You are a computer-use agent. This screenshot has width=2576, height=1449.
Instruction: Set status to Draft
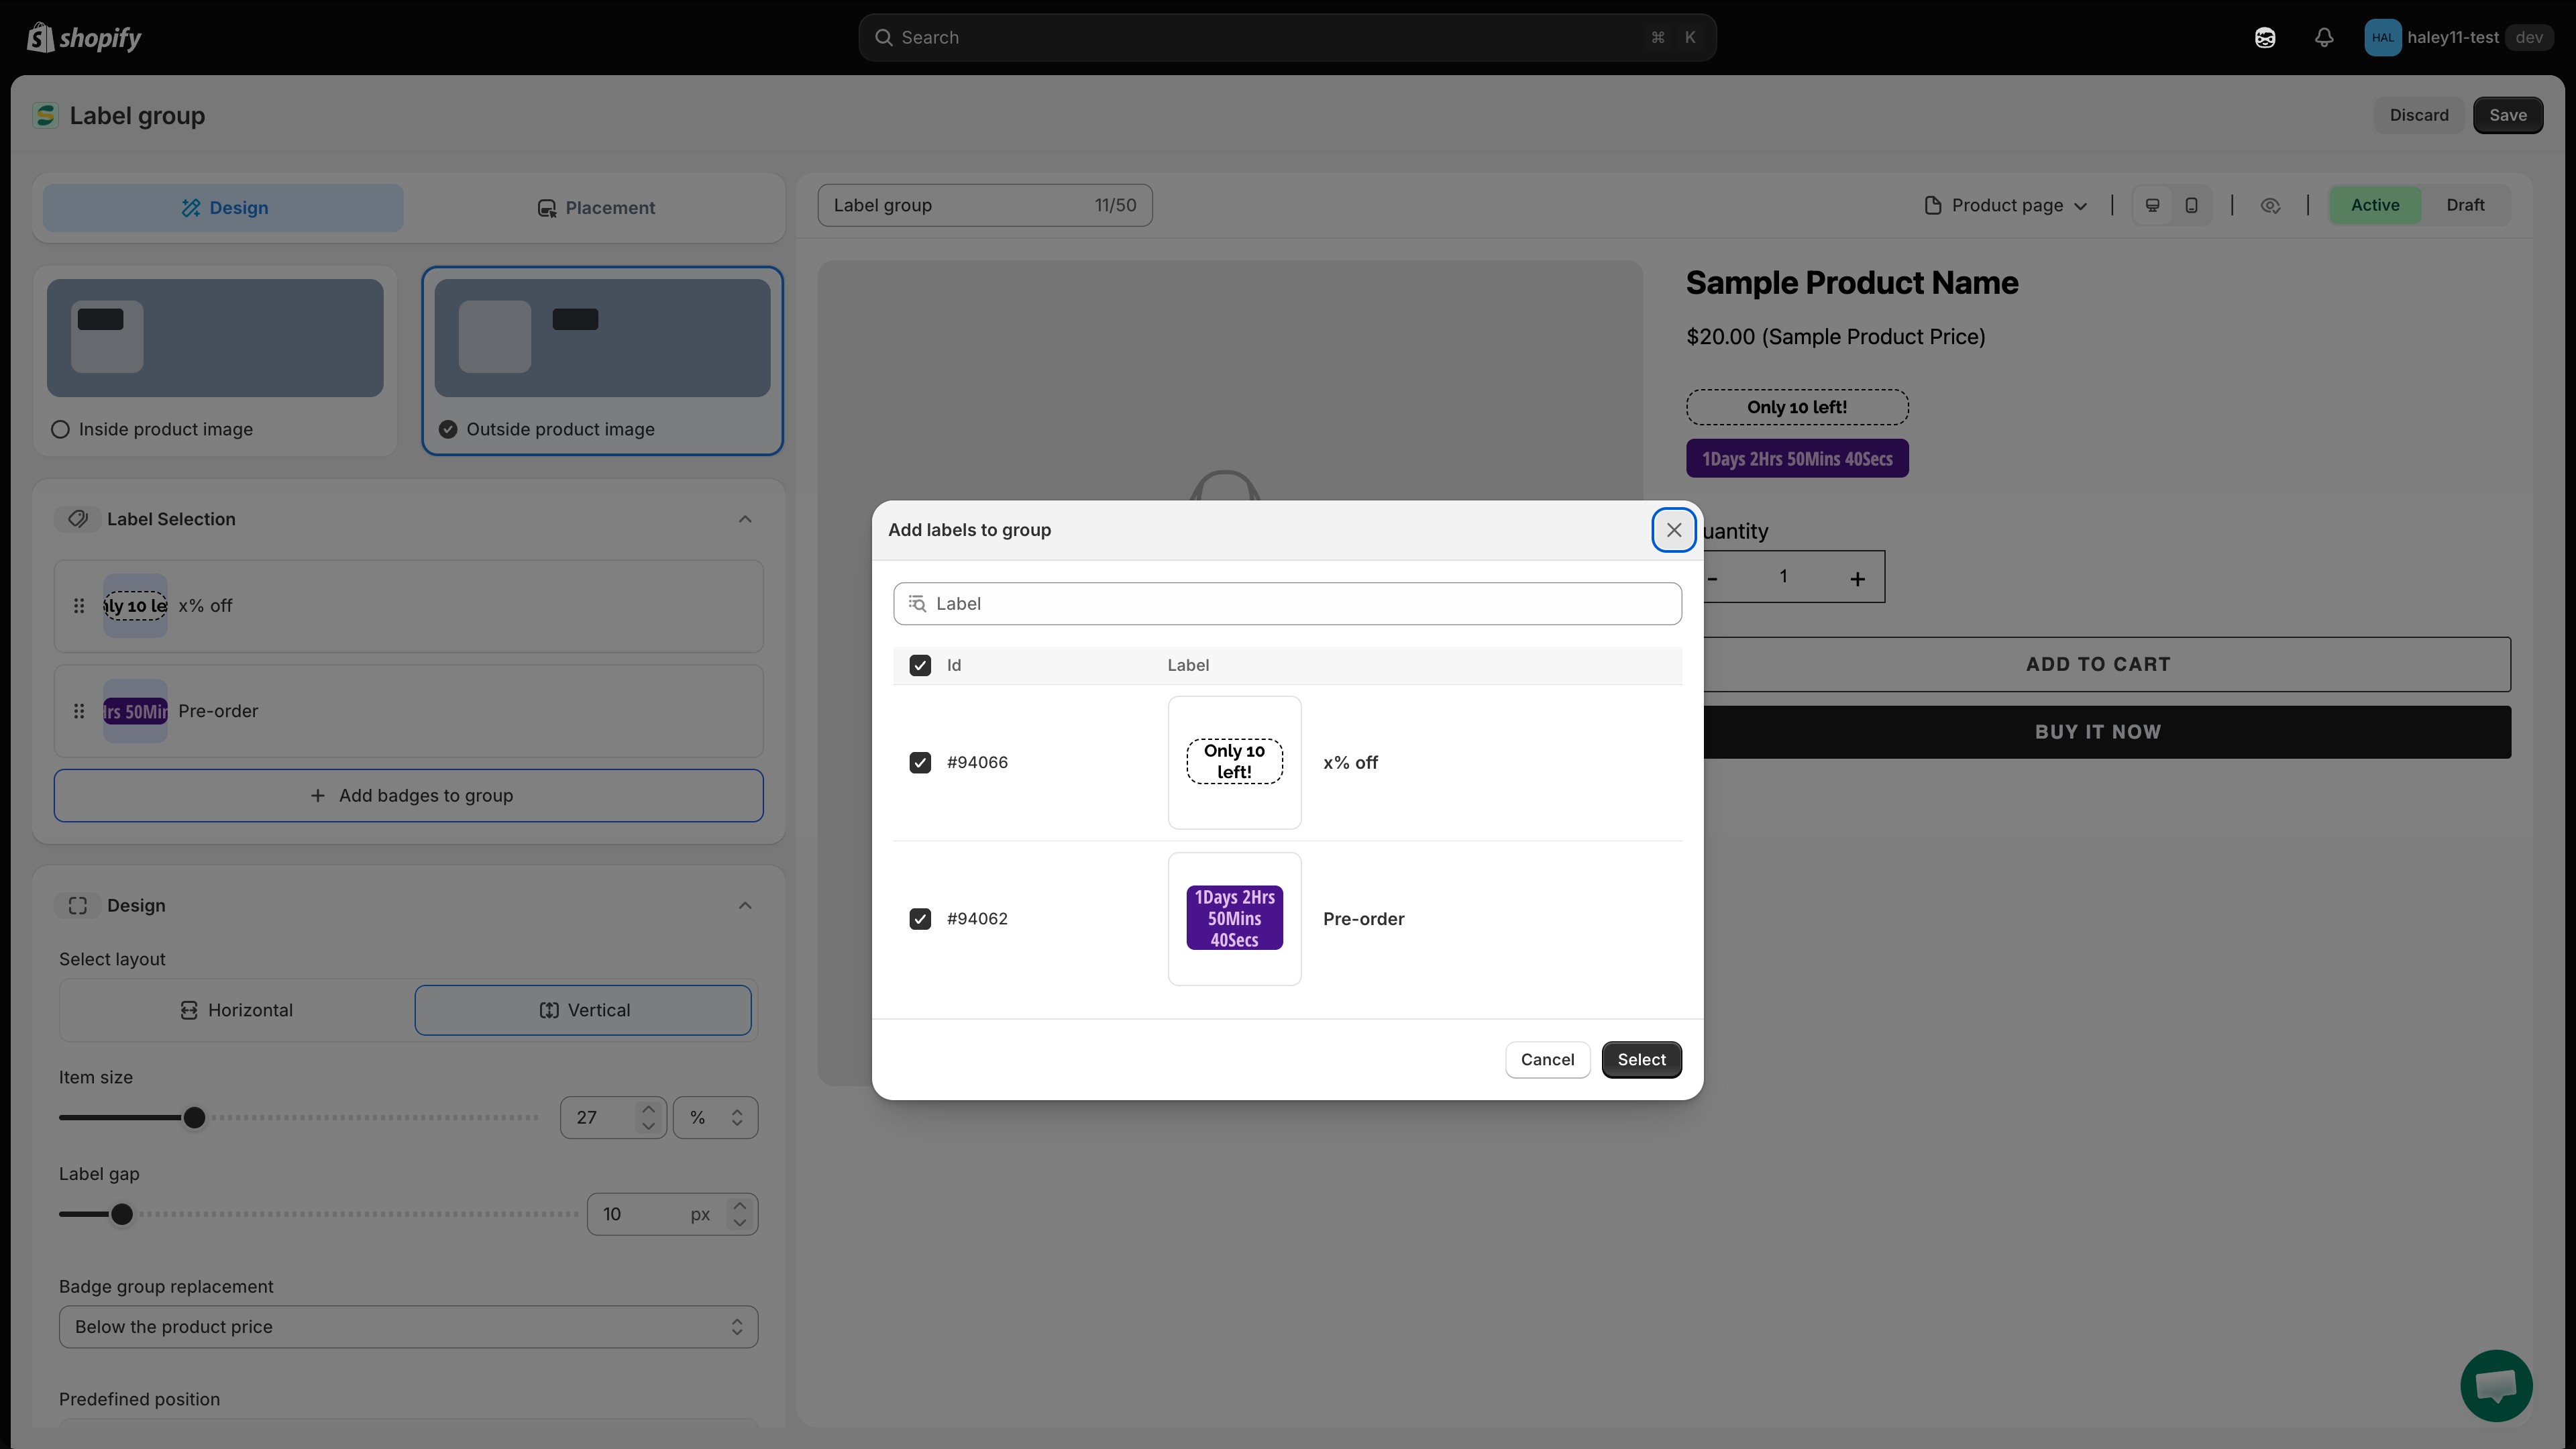[x=2465, y=205]
